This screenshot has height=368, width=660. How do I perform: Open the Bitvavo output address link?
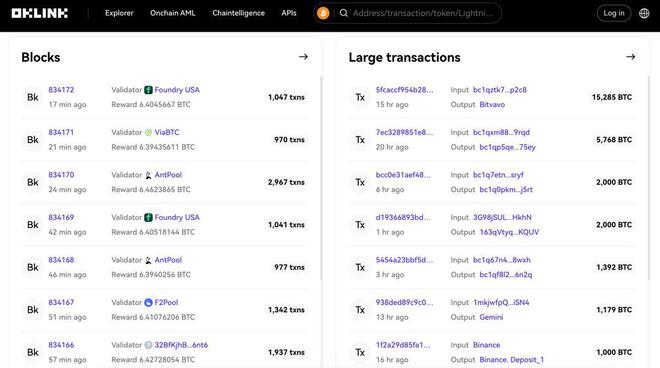492,104
